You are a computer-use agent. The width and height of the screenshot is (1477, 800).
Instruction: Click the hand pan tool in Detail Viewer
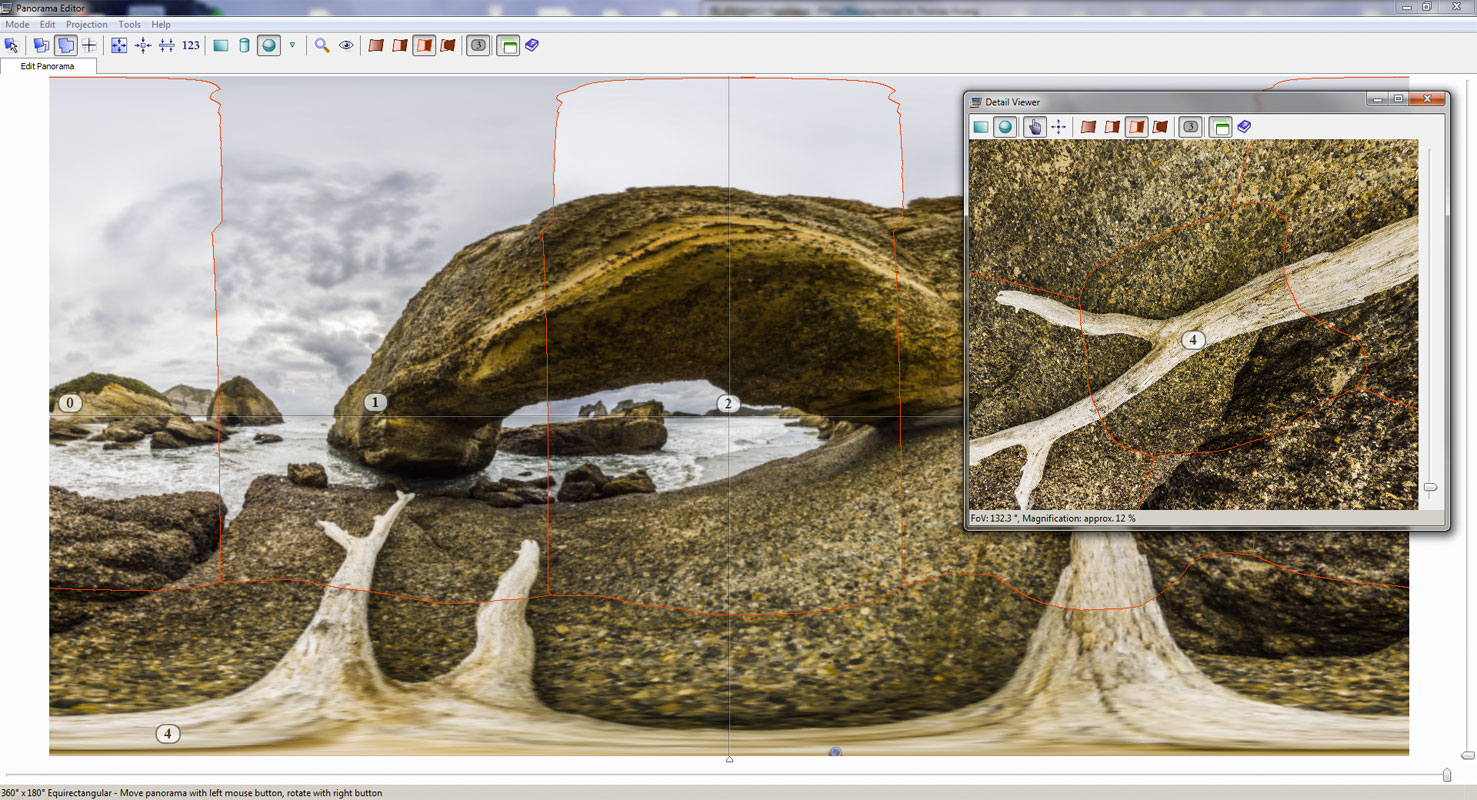pyautogui.click(x=1034, y=127)
